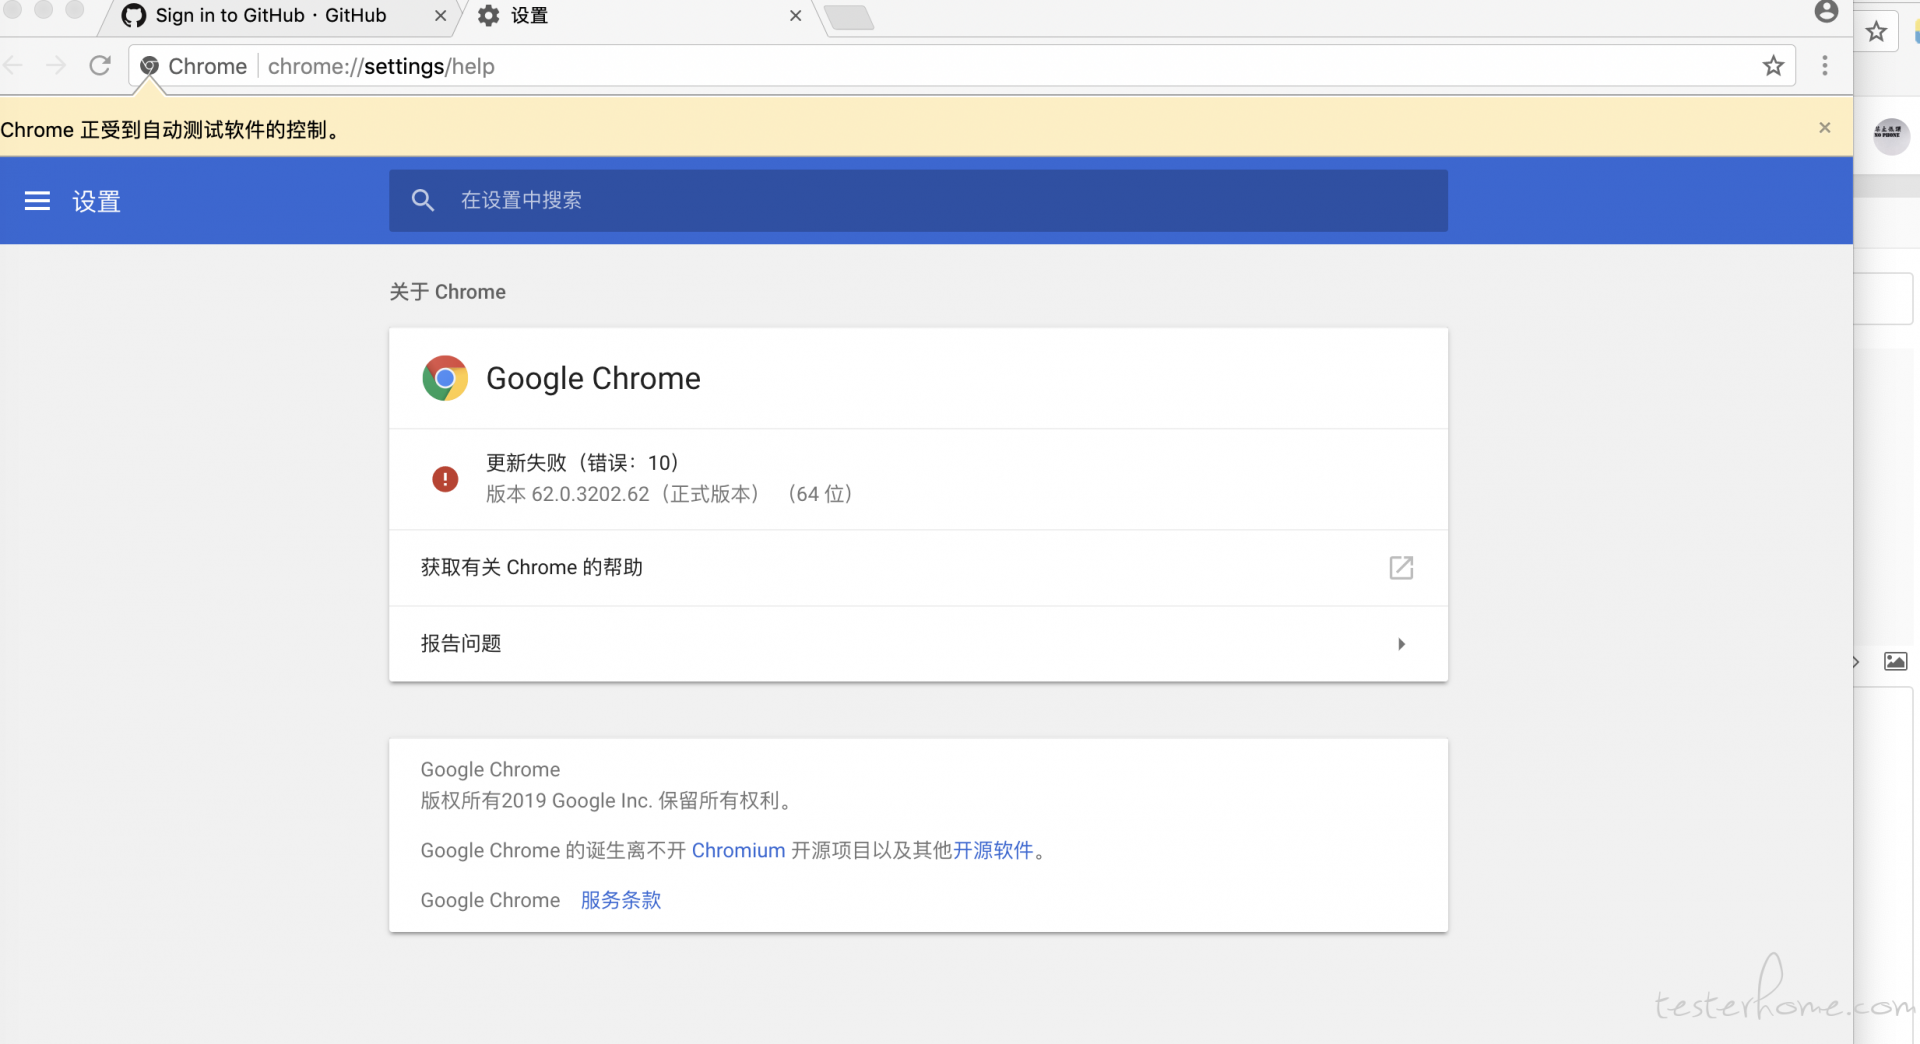Dismiss the automated test software infobar
This screenshot has height=1044, width=1920.
coord(1825,128)
